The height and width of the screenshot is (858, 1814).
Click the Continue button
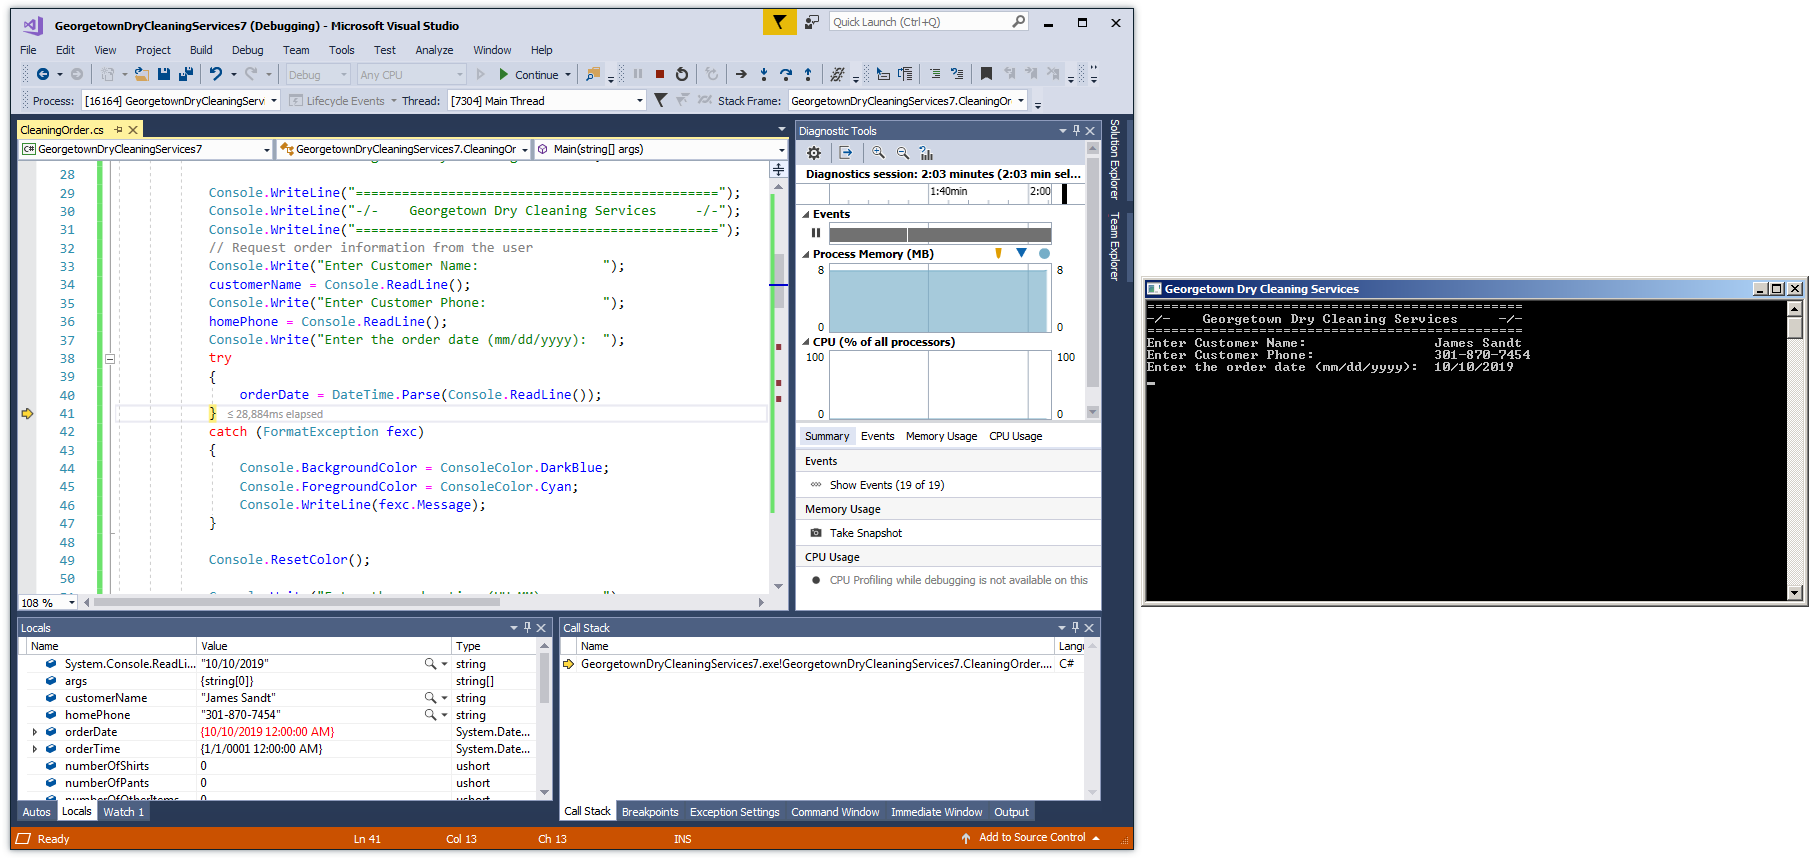point(528,74)
